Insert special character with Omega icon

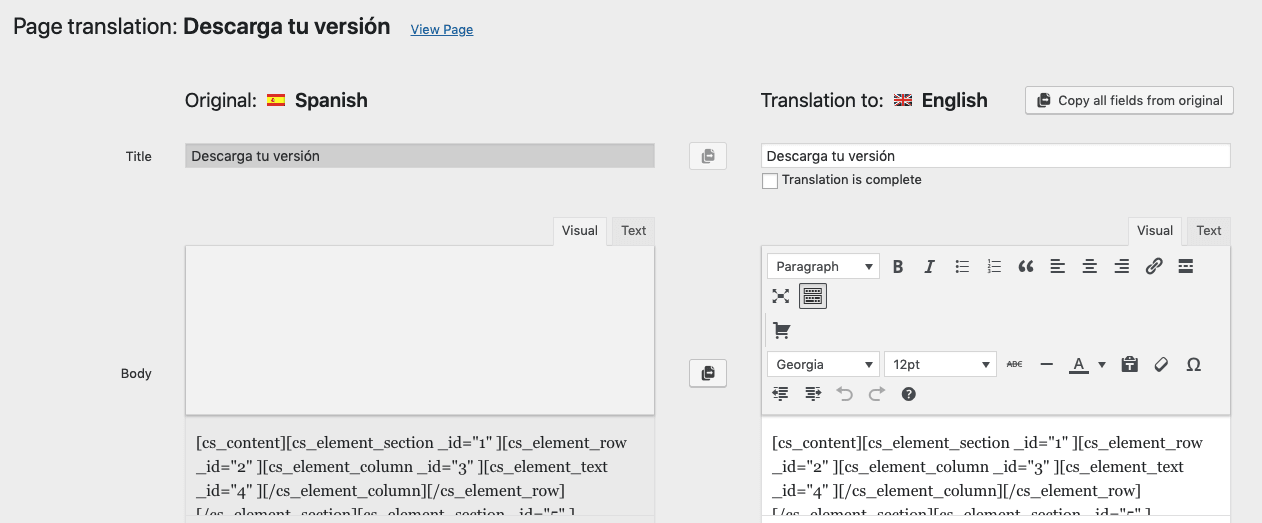pos(1193,364)
